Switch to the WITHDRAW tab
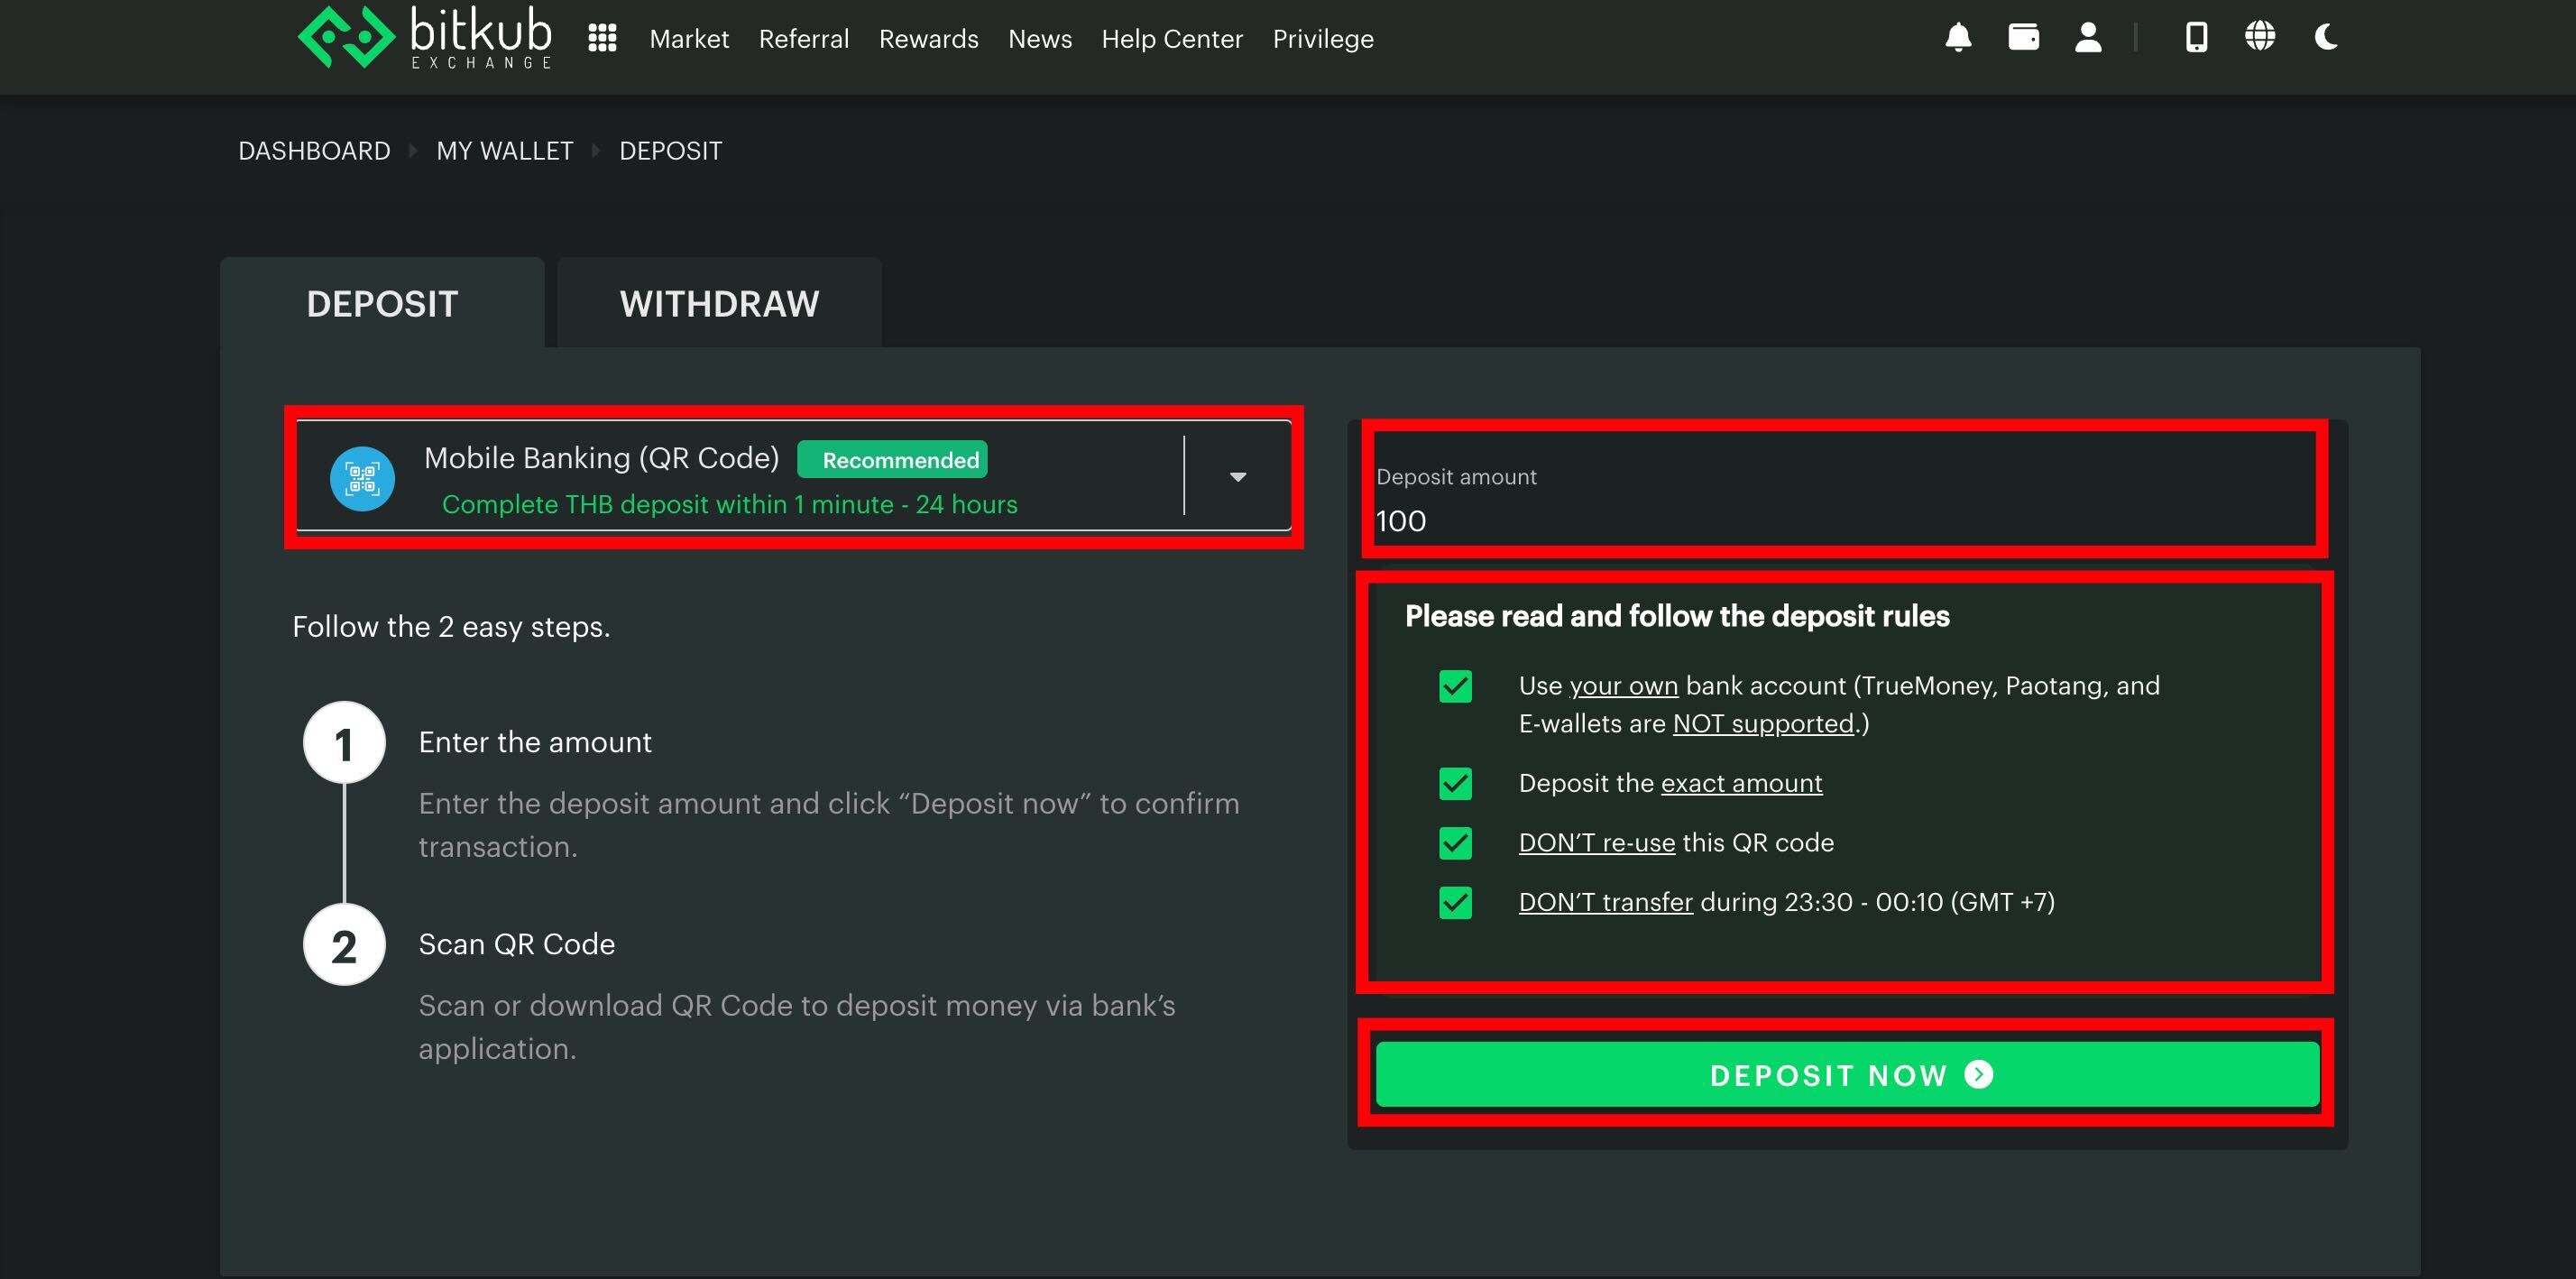The width and height of the screenshot is (2576, 1279). point(719,304)
